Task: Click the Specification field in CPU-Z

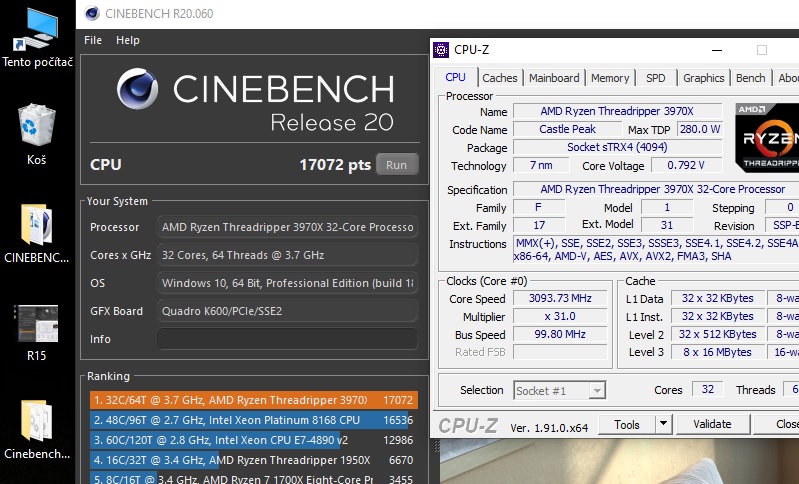Action: click(656, 189)
